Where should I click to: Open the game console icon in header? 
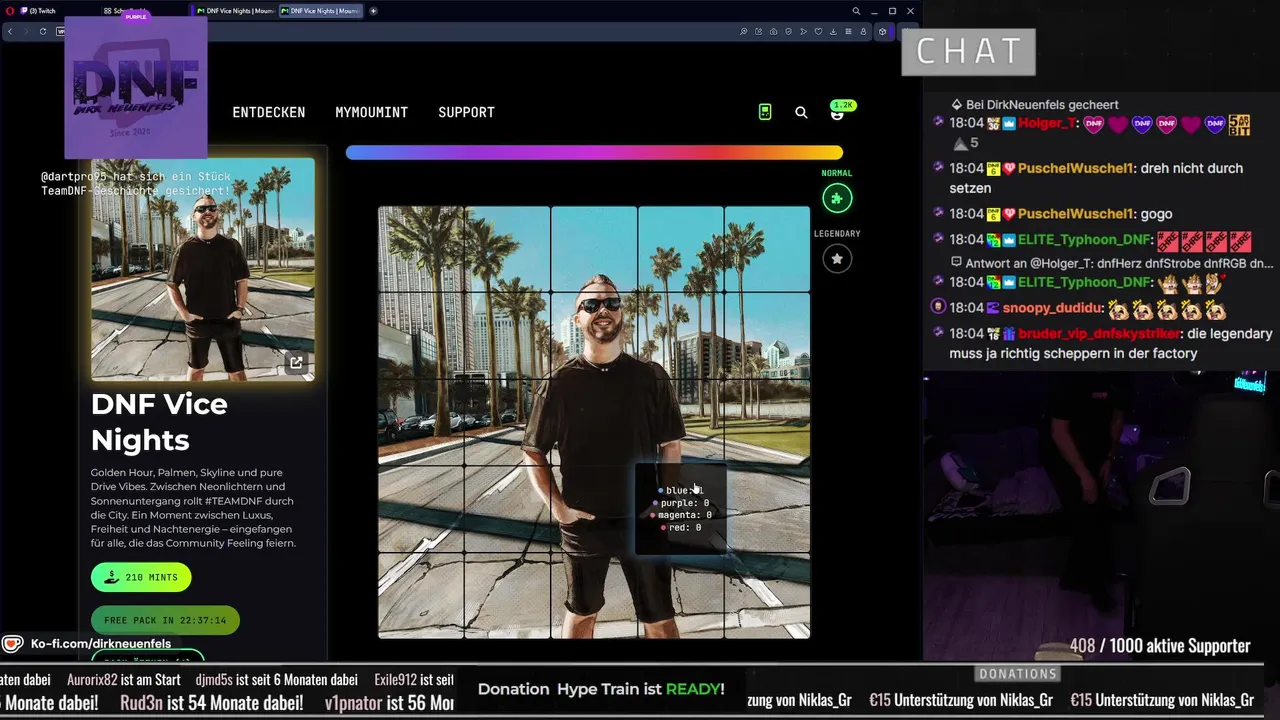point(765,112)
